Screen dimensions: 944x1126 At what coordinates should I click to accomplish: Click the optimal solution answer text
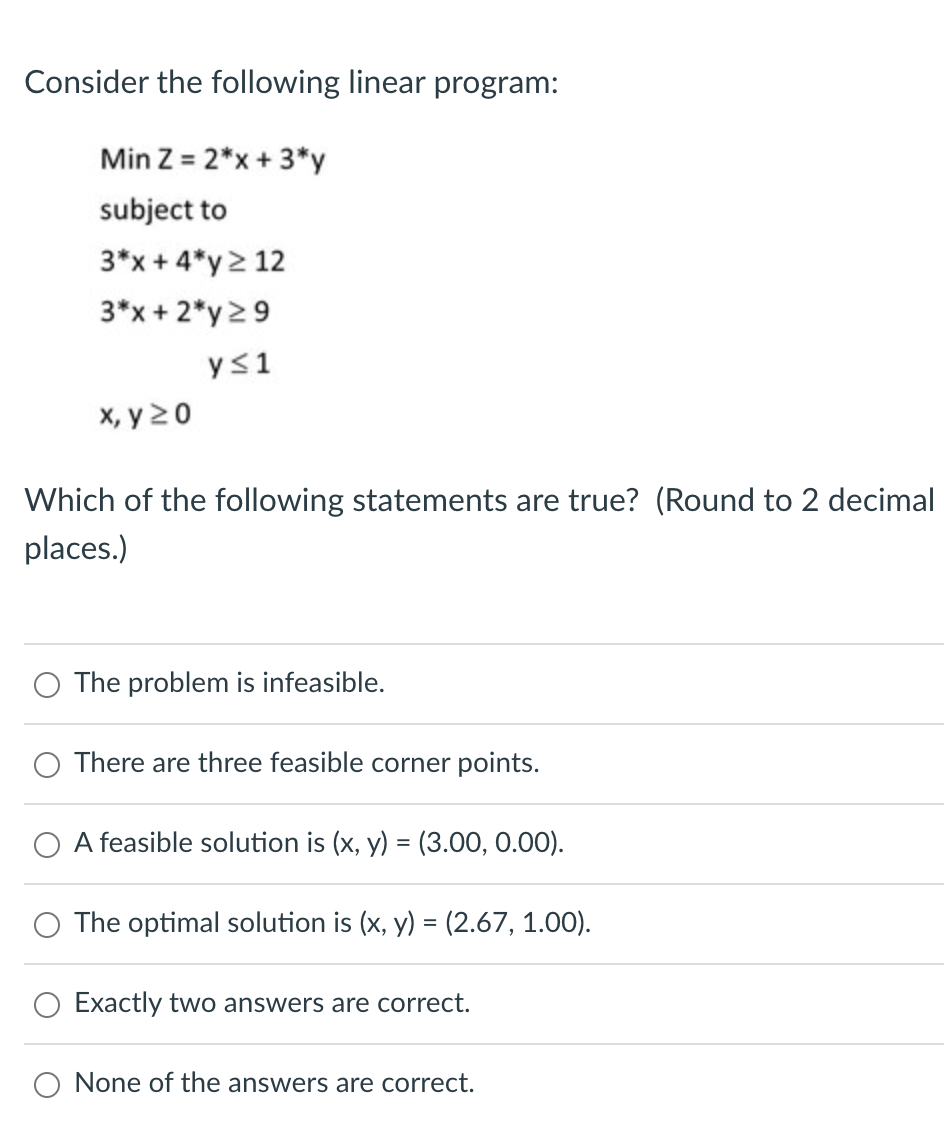click(x=332, y=924)
